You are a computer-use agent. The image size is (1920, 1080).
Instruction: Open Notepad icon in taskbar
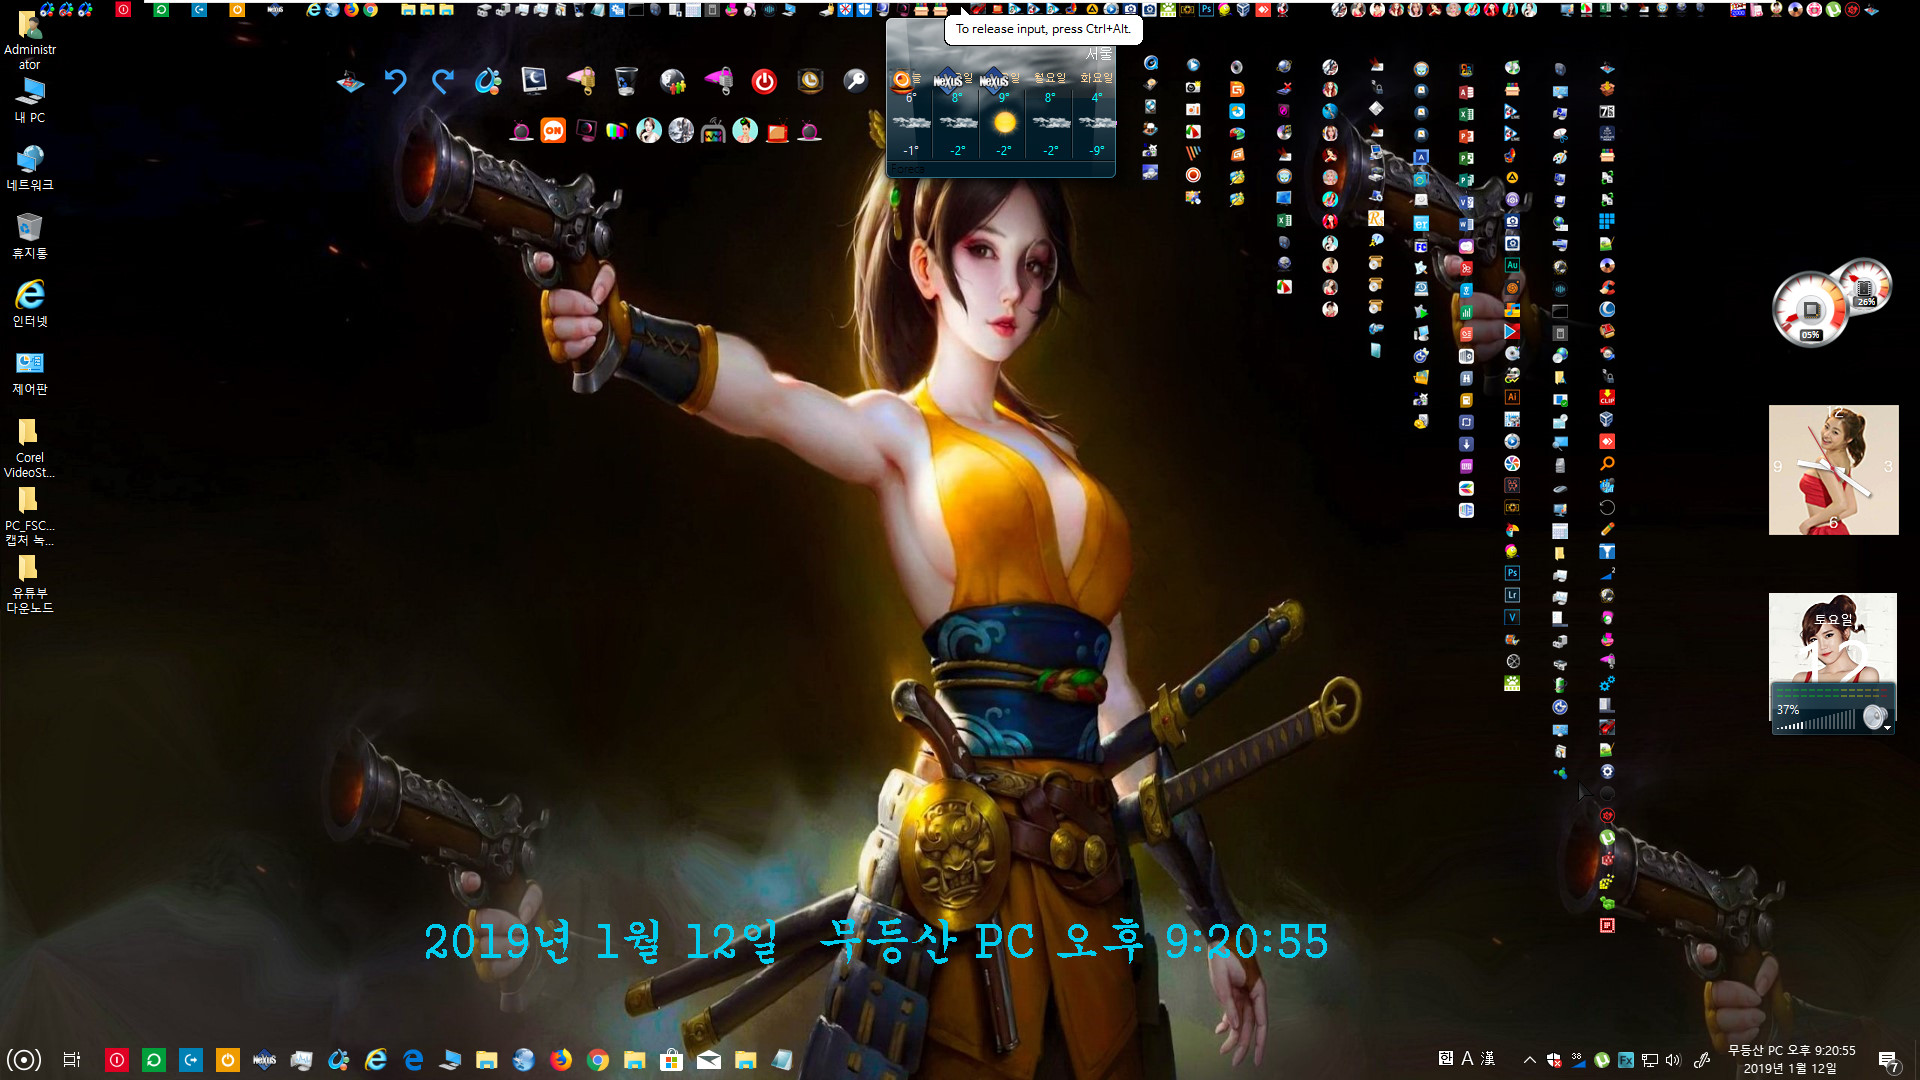tap(783, 1060)
